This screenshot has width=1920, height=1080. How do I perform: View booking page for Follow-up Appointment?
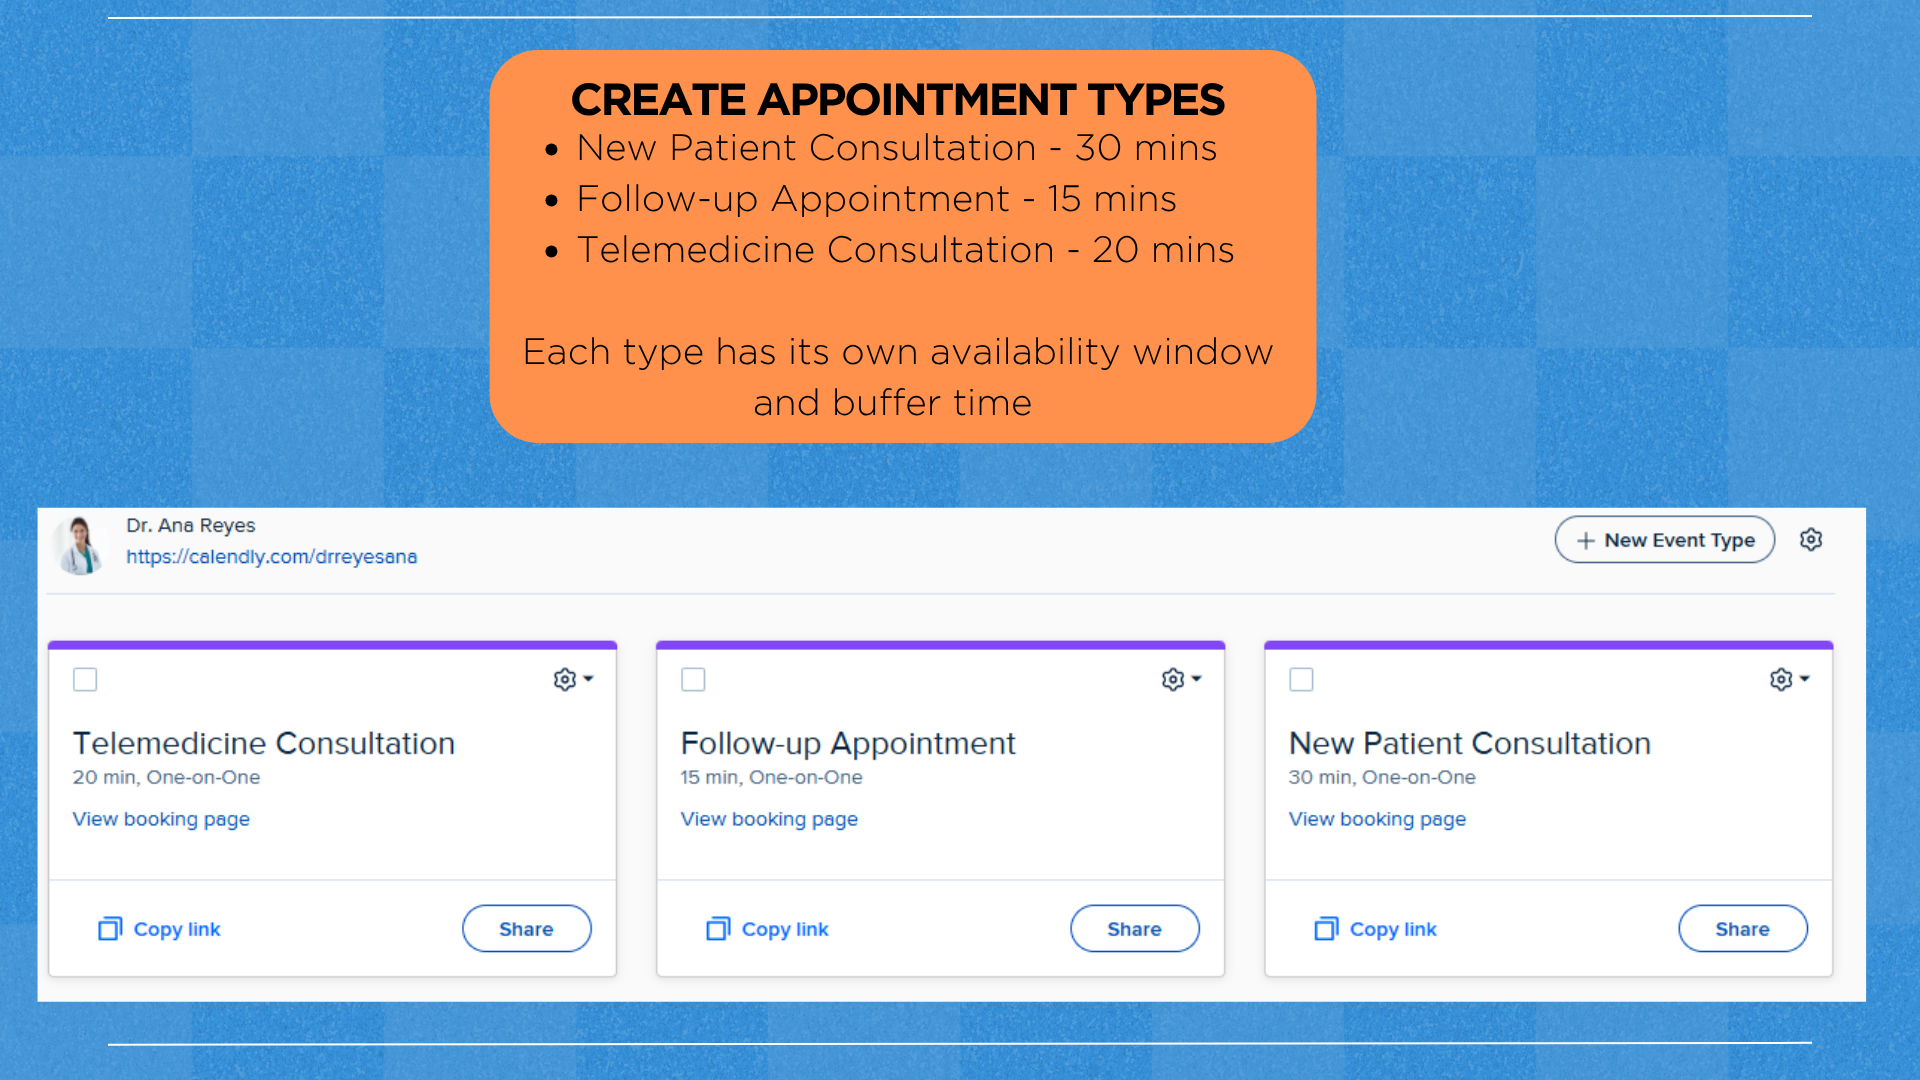click(x=769, y=819)
